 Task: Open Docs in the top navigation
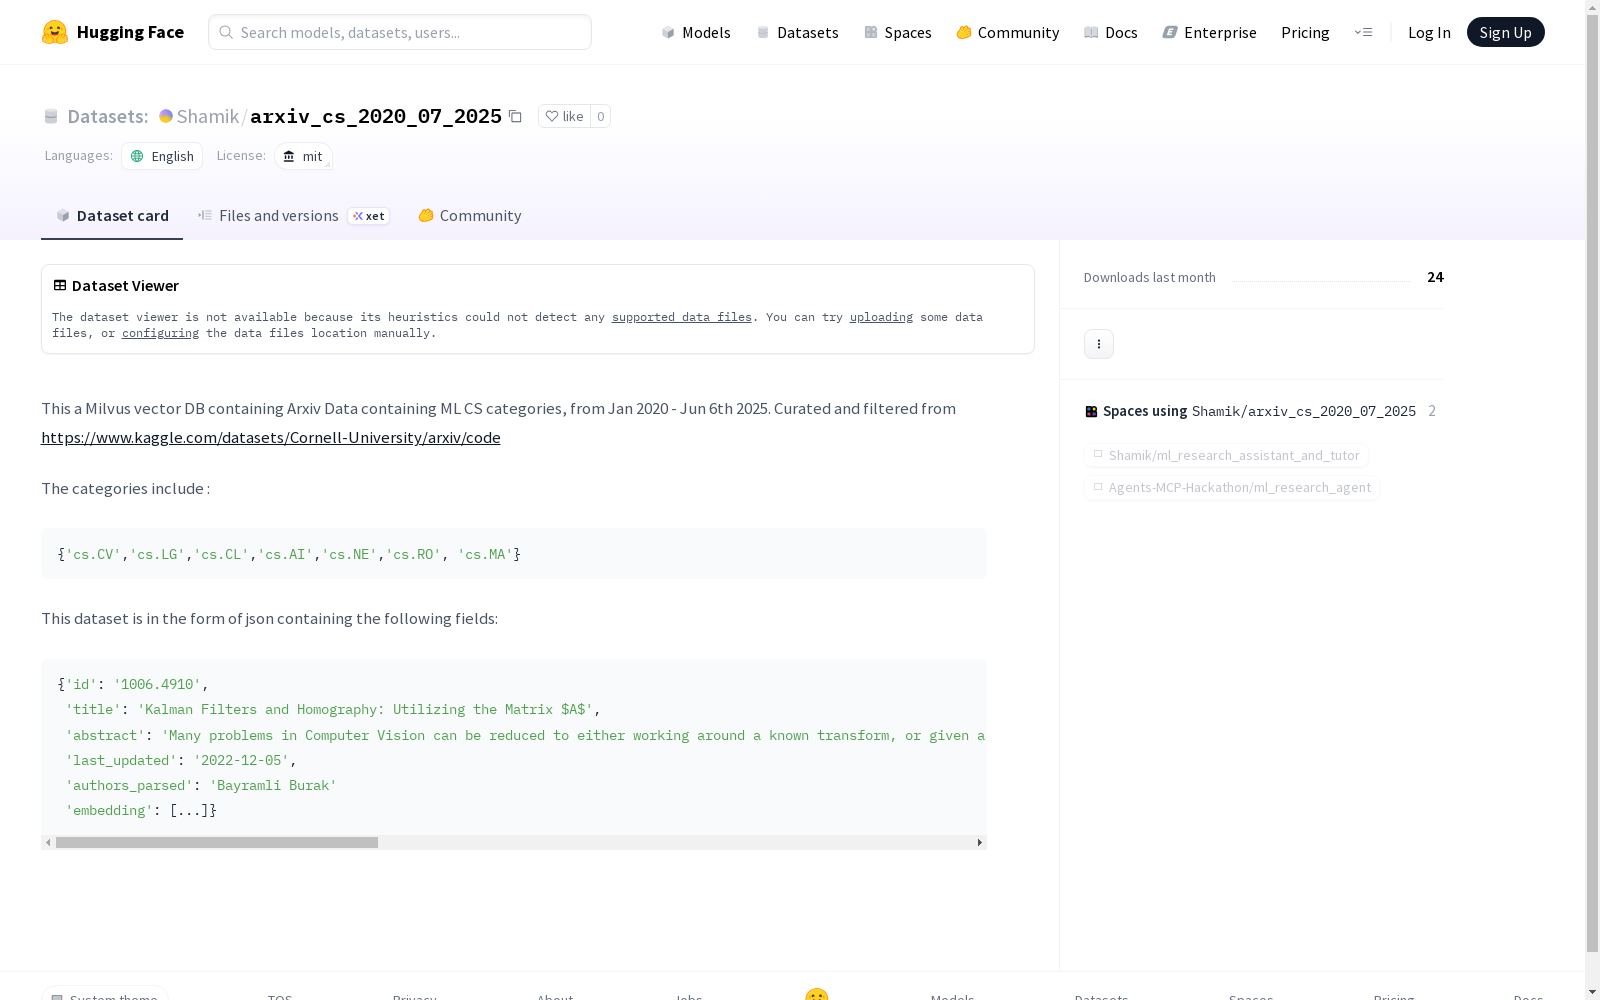[1111, 32]
